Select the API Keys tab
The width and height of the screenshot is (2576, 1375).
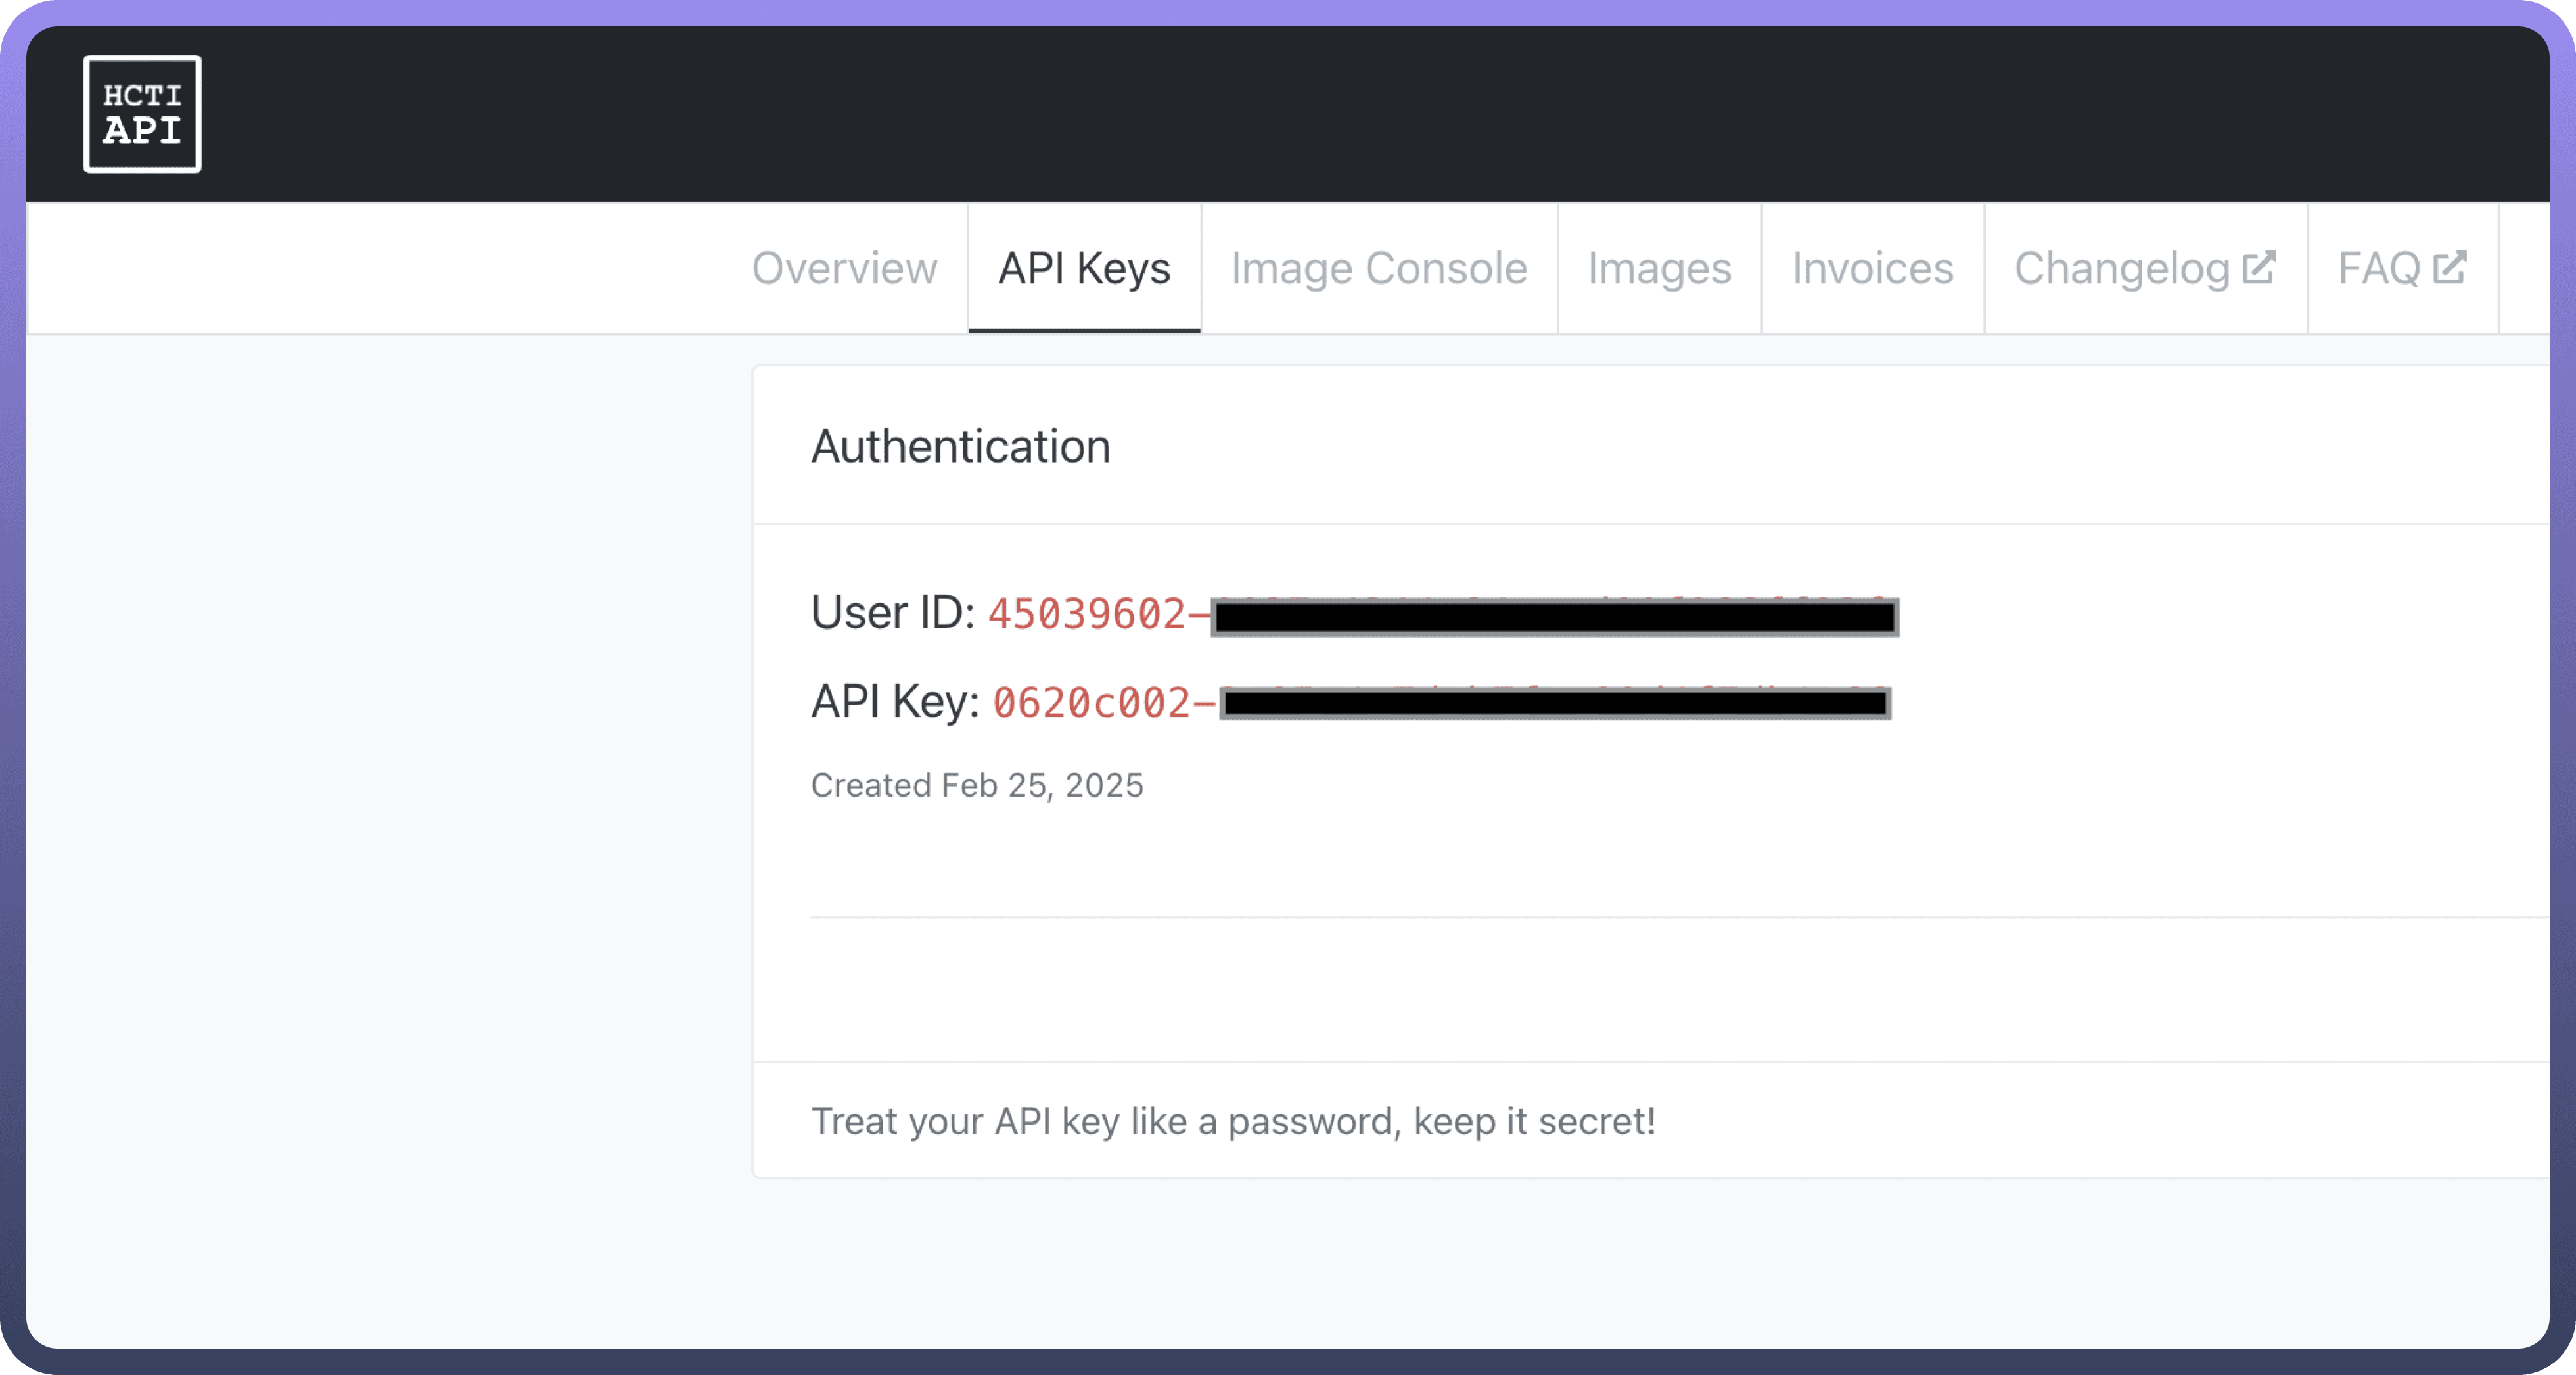[x=1084, y=268]
